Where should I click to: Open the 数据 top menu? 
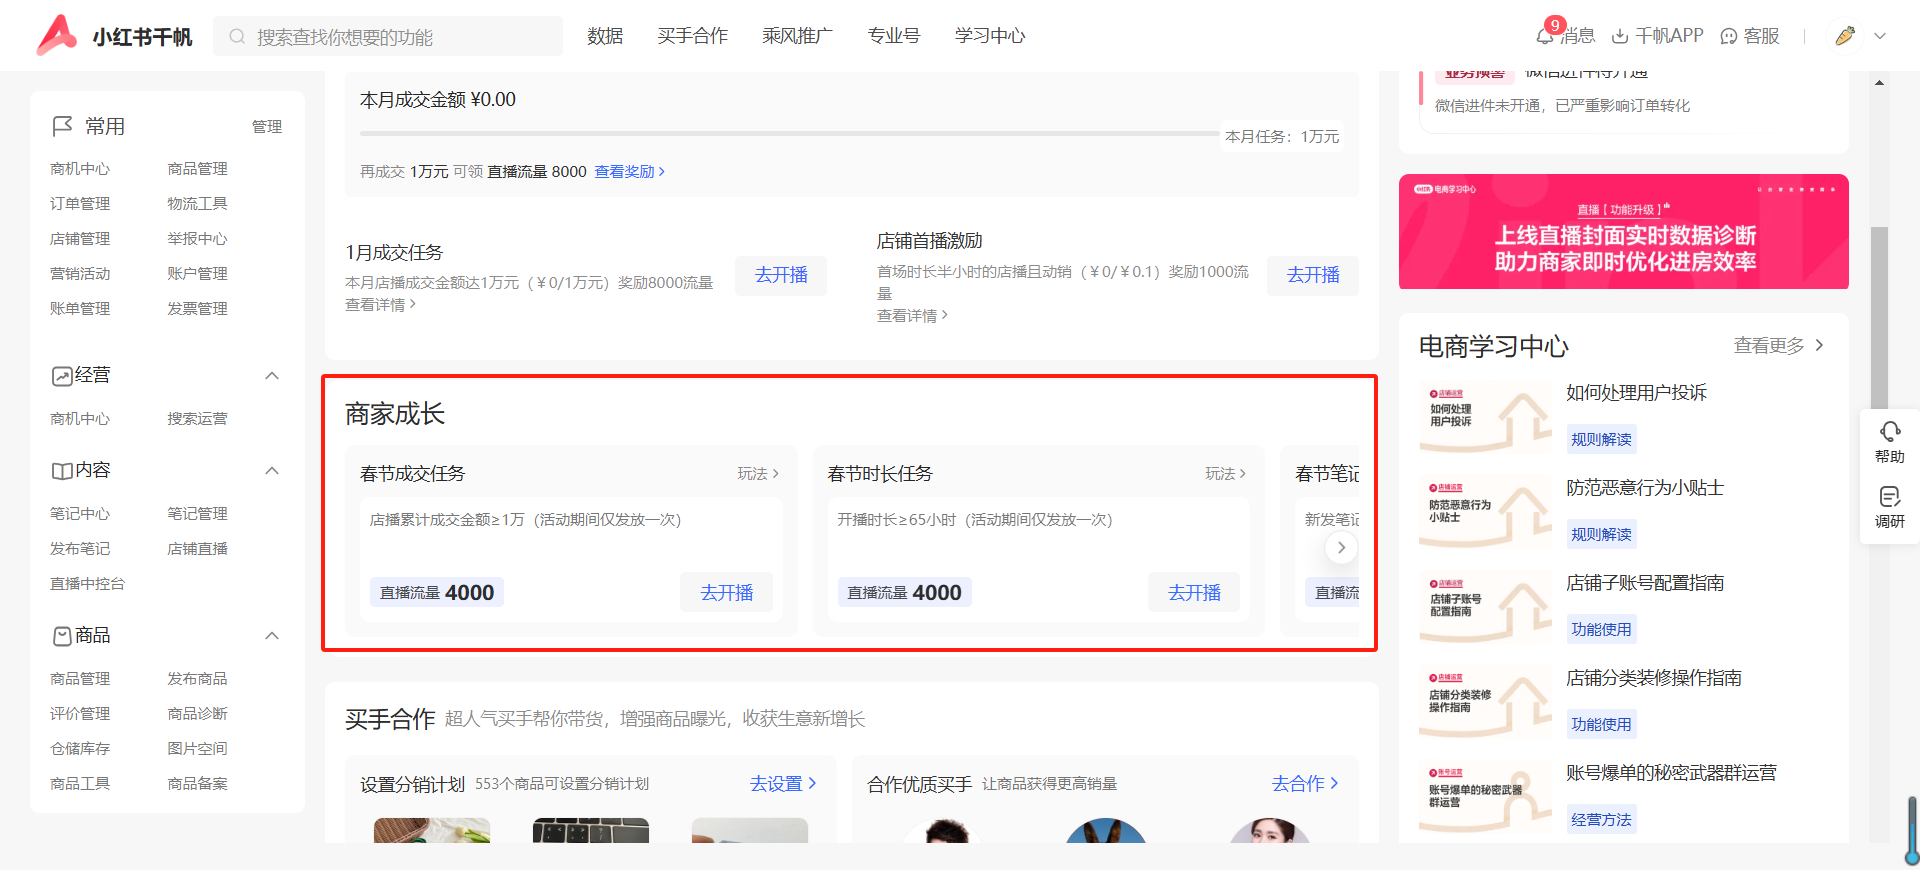(605, 36)
